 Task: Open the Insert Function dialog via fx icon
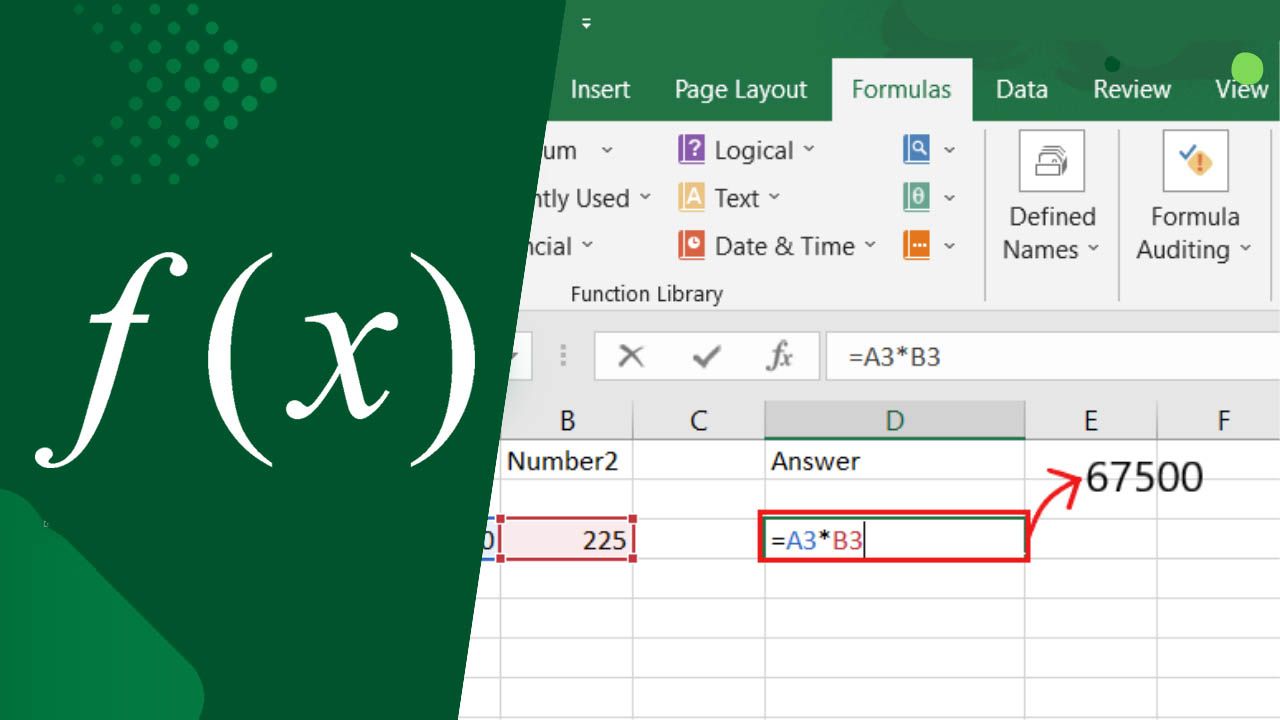779,356
